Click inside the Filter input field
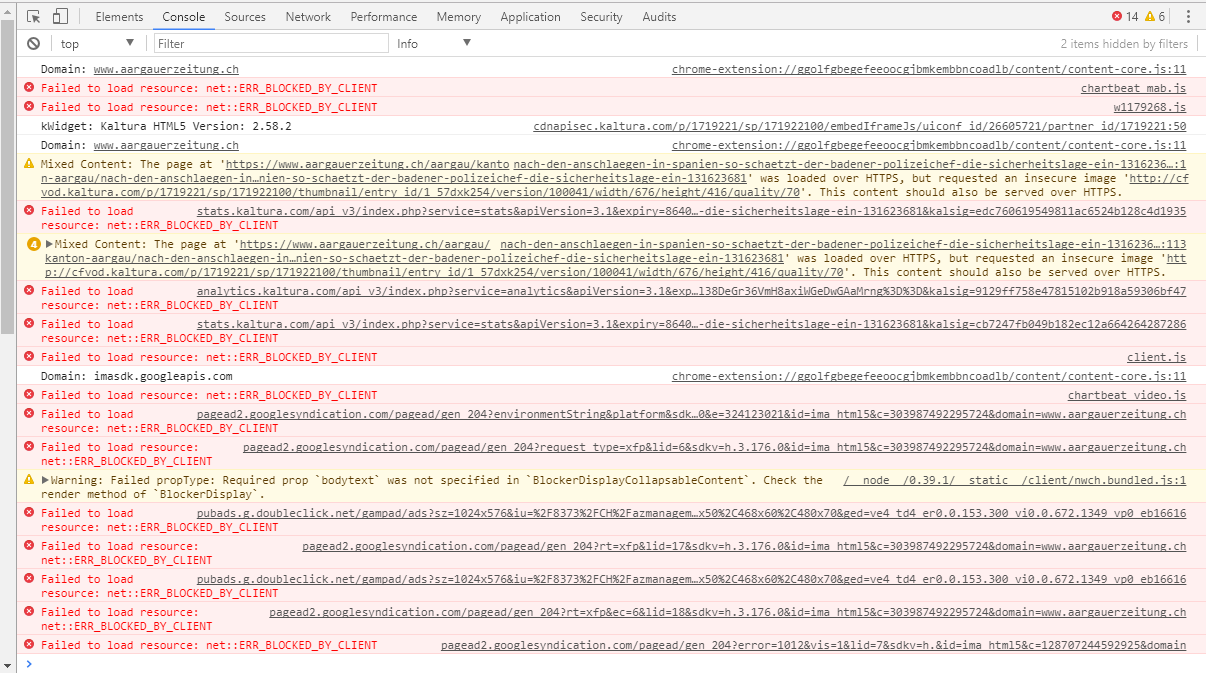1206x673 pixels. click(x=270, y=43)
